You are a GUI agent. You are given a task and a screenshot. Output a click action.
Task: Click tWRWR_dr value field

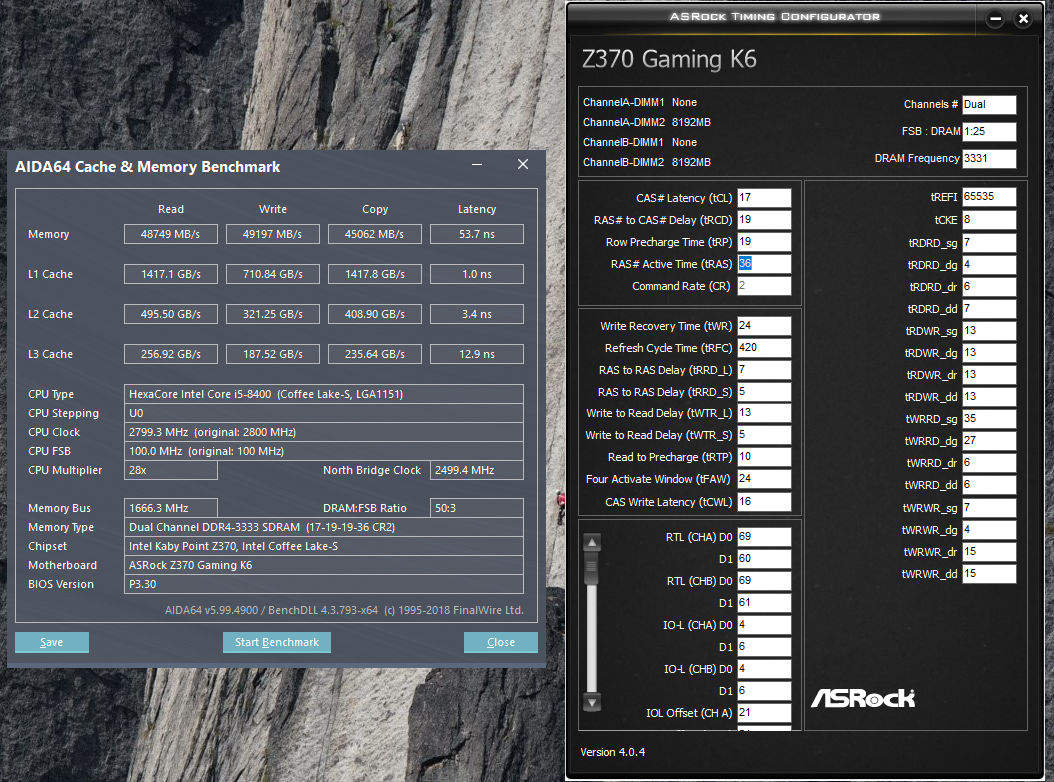point(989,552)
